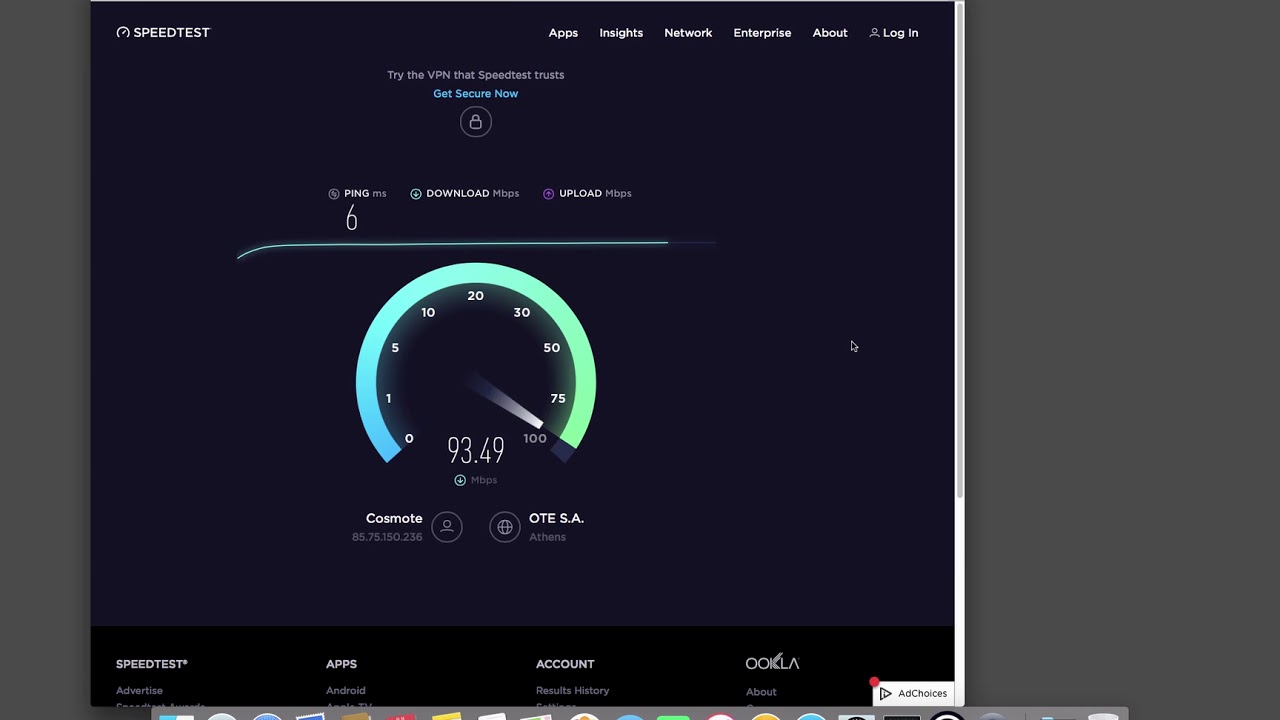Click the Get Secure Now link
The height and width of the screenshot is (720, 1280).
475,93
